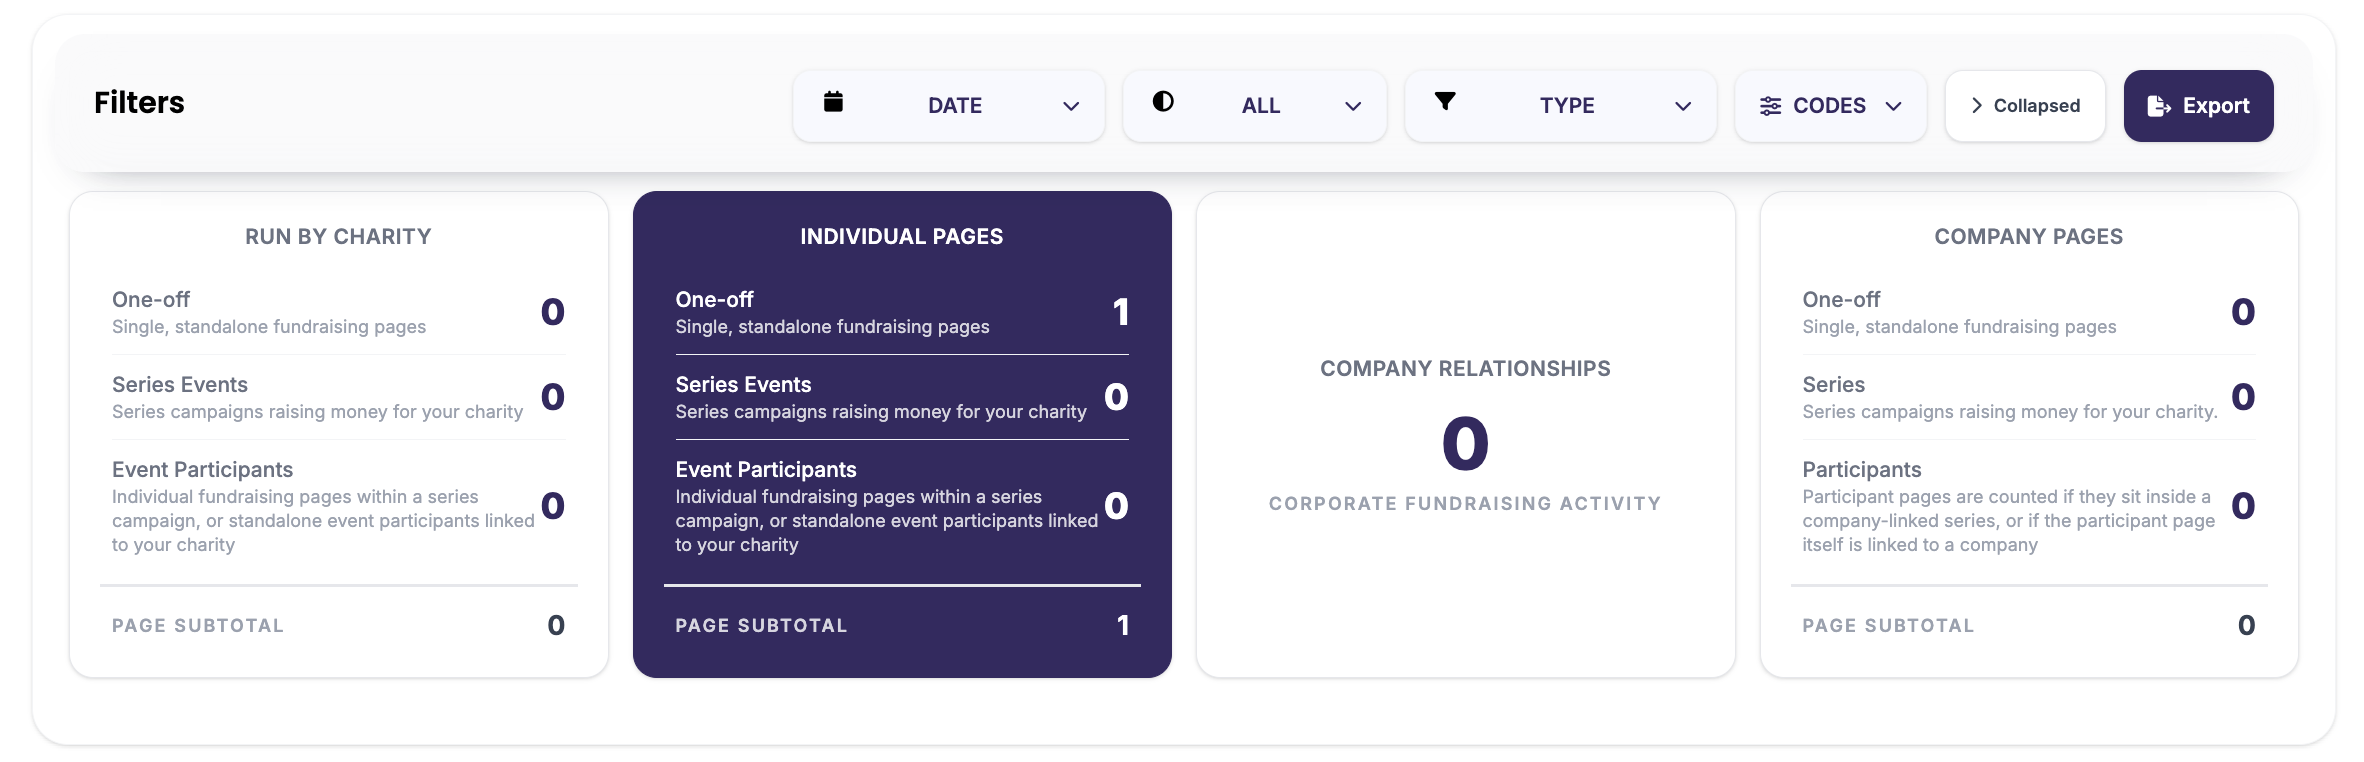This screenshot has width=2364, height=762.
Task: Click the large Company Relationships zero value
Action: 1465,443
